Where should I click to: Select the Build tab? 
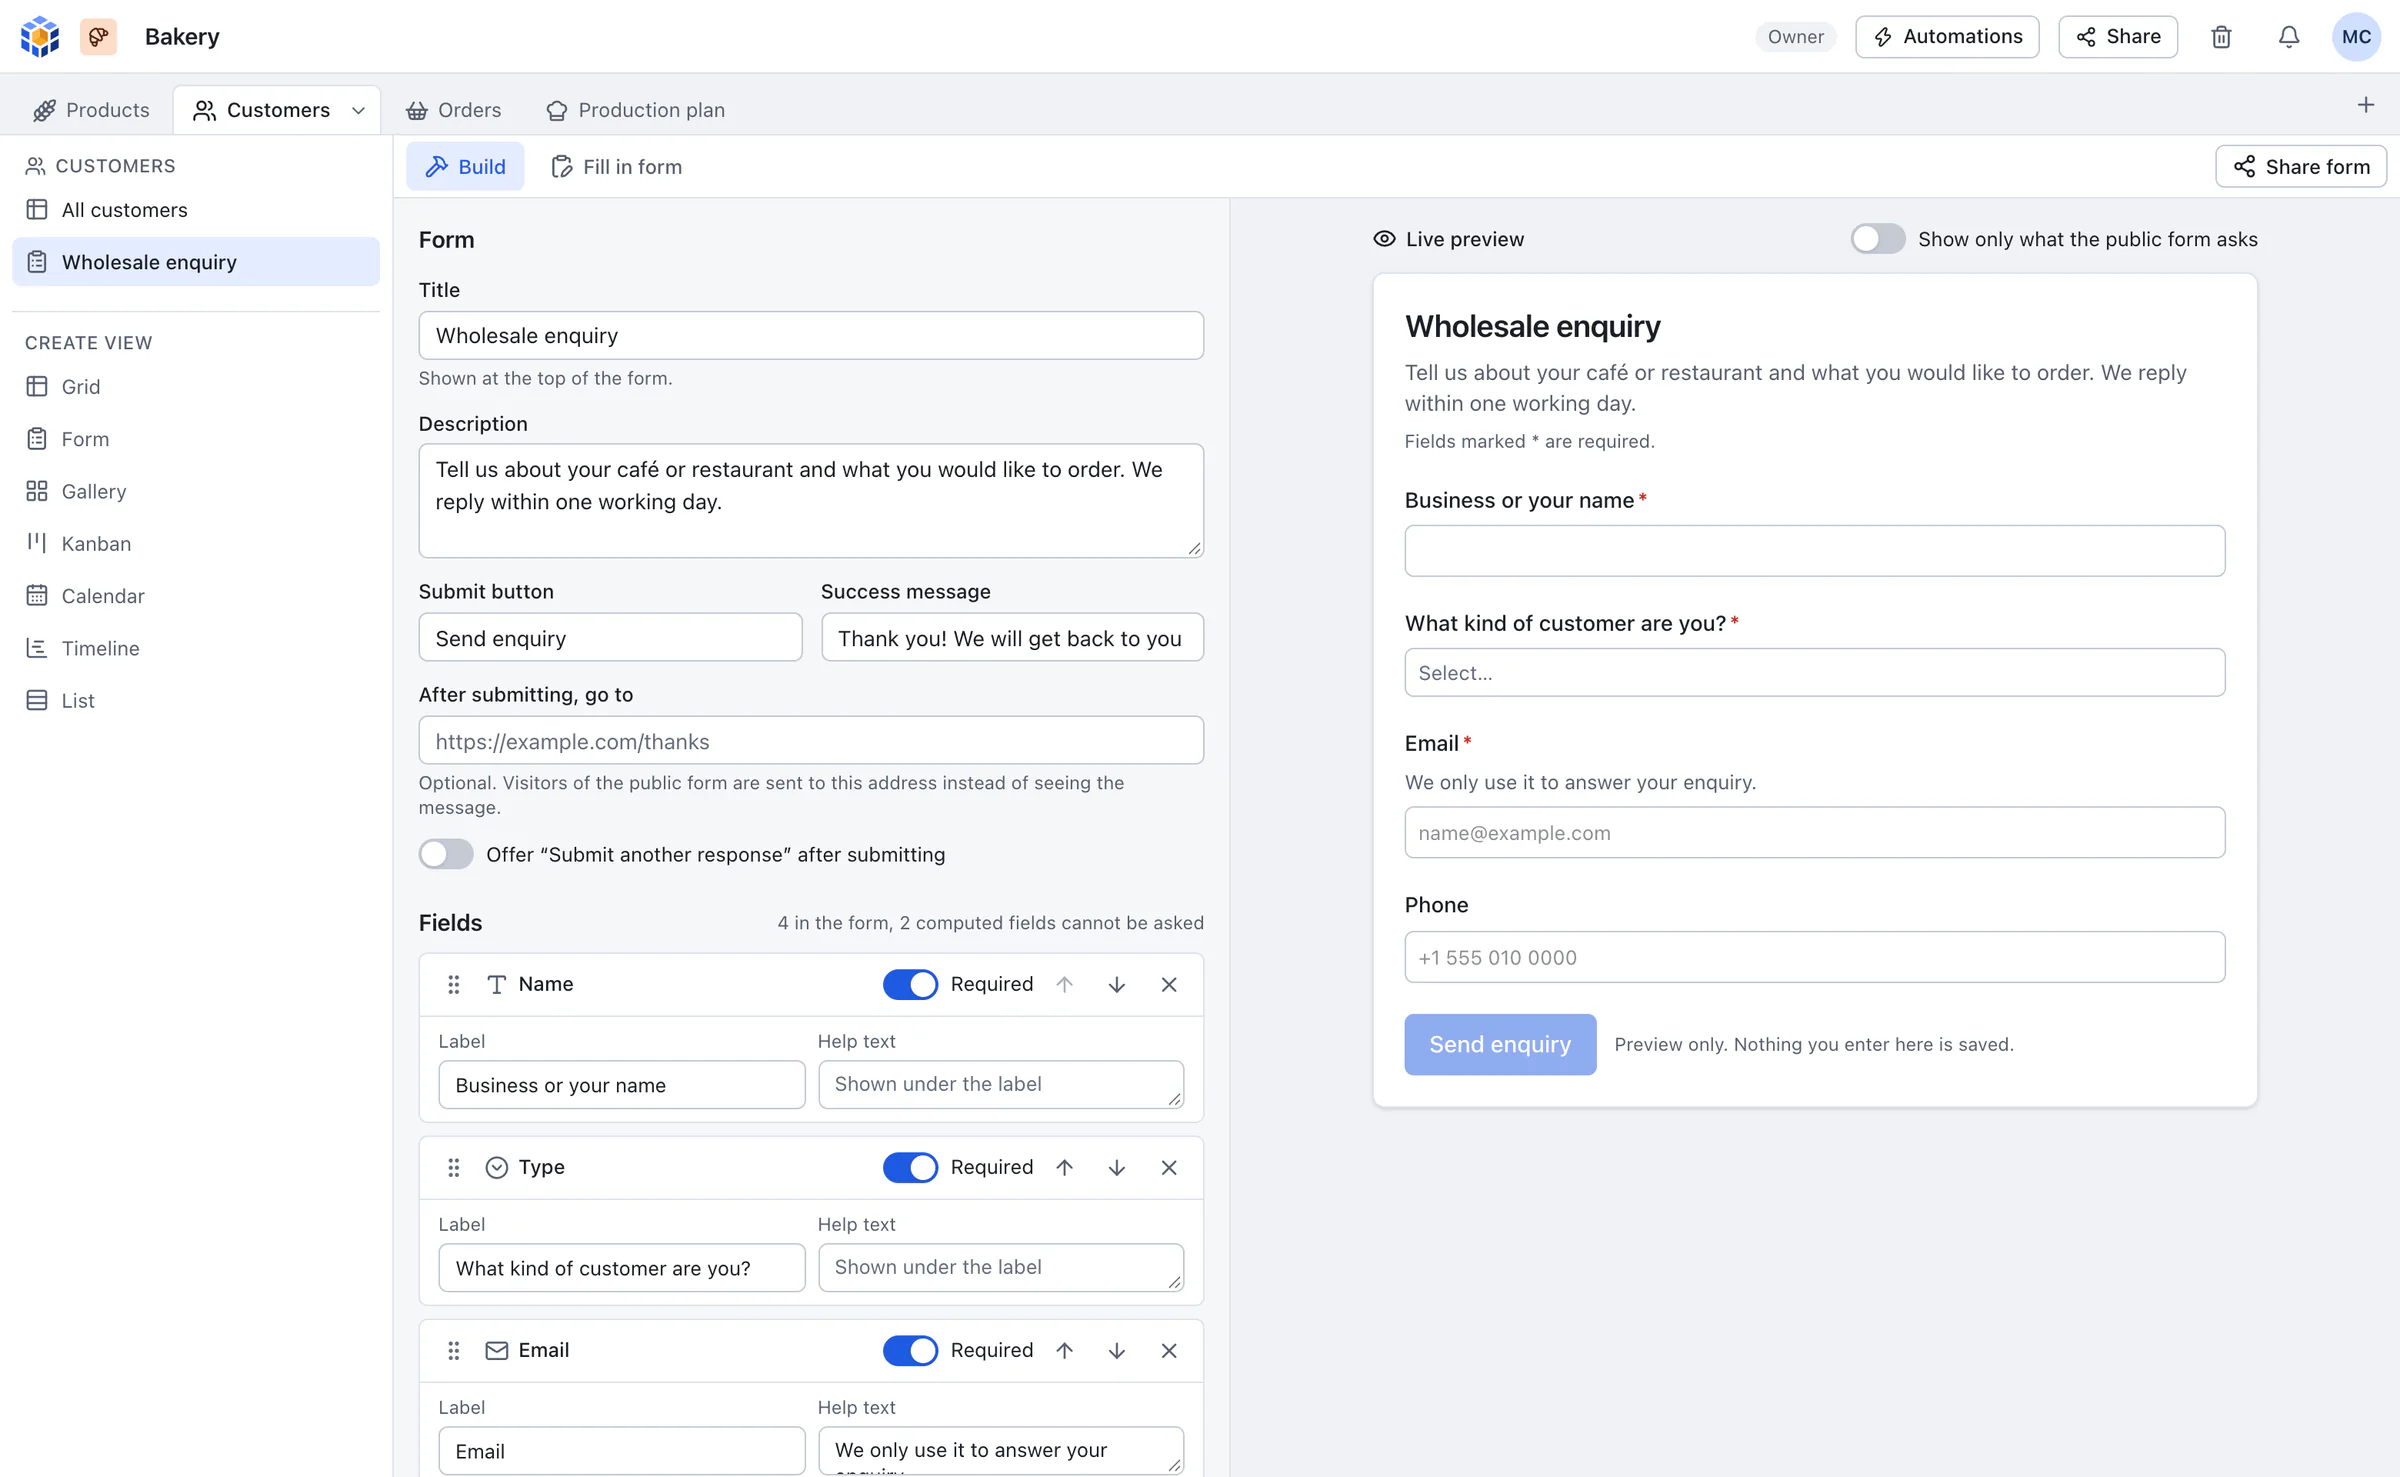point(465,167)
